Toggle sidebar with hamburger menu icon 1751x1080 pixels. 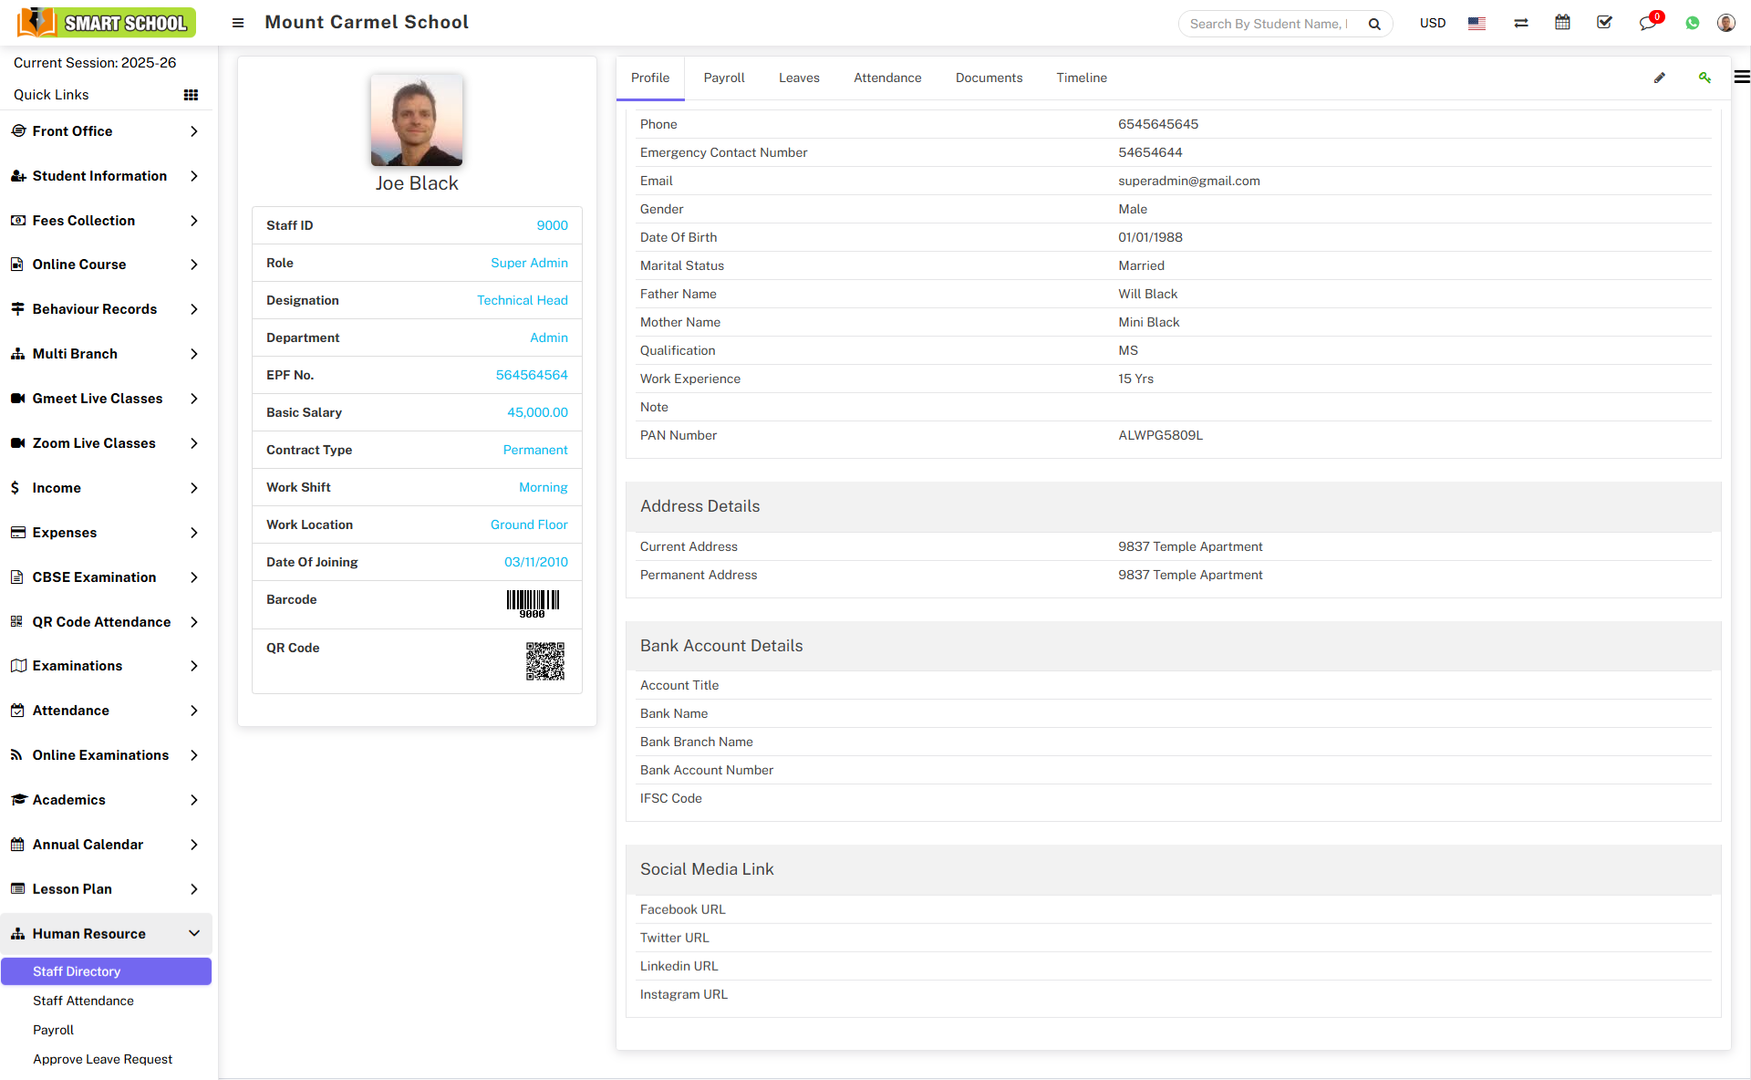pos(238,23)
